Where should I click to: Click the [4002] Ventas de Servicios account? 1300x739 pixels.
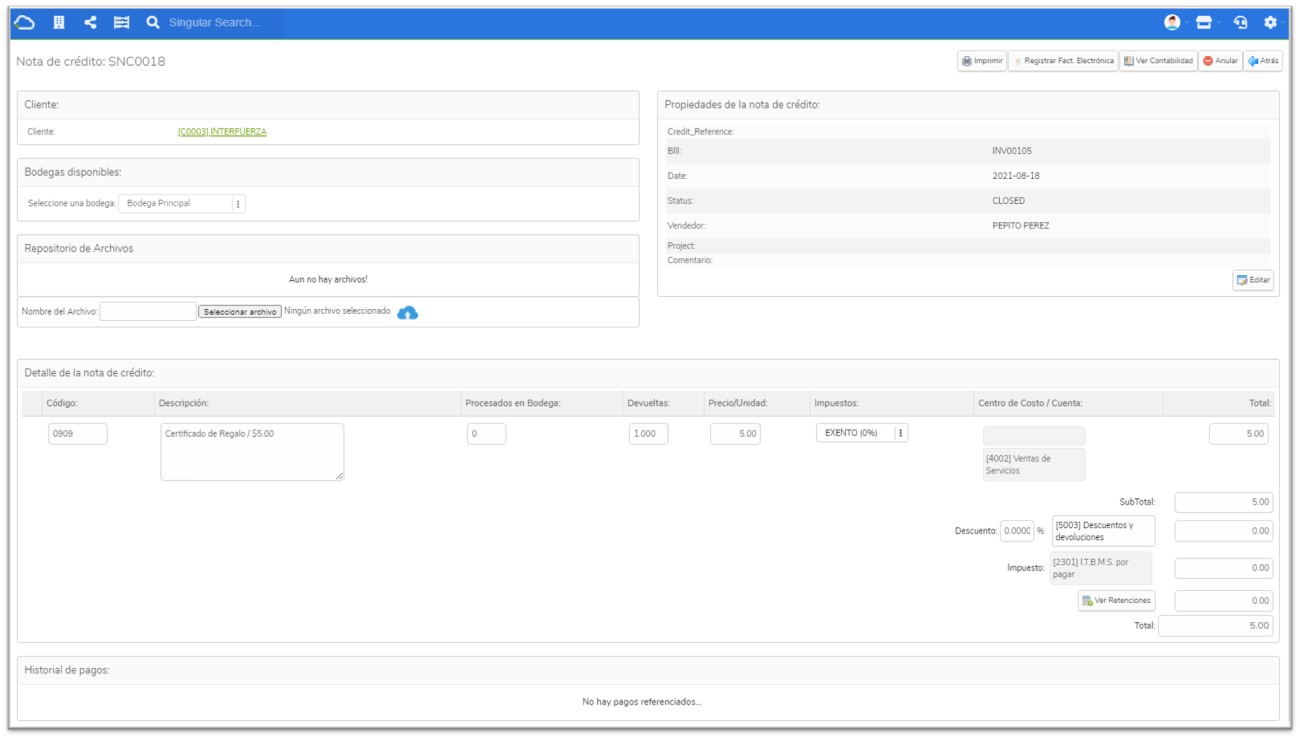coord(1034,464)
